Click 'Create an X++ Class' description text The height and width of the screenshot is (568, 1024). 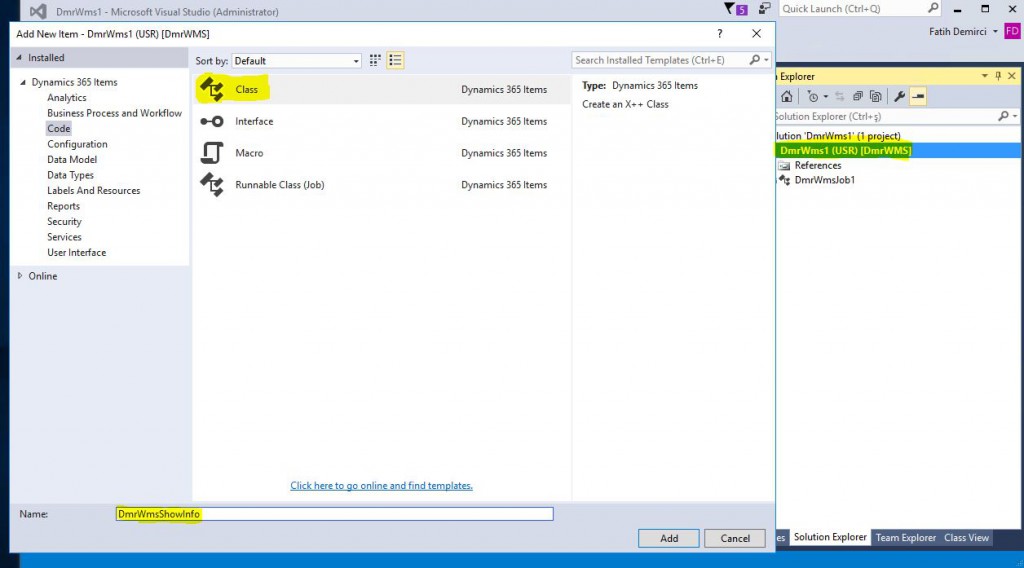(625, 104)
